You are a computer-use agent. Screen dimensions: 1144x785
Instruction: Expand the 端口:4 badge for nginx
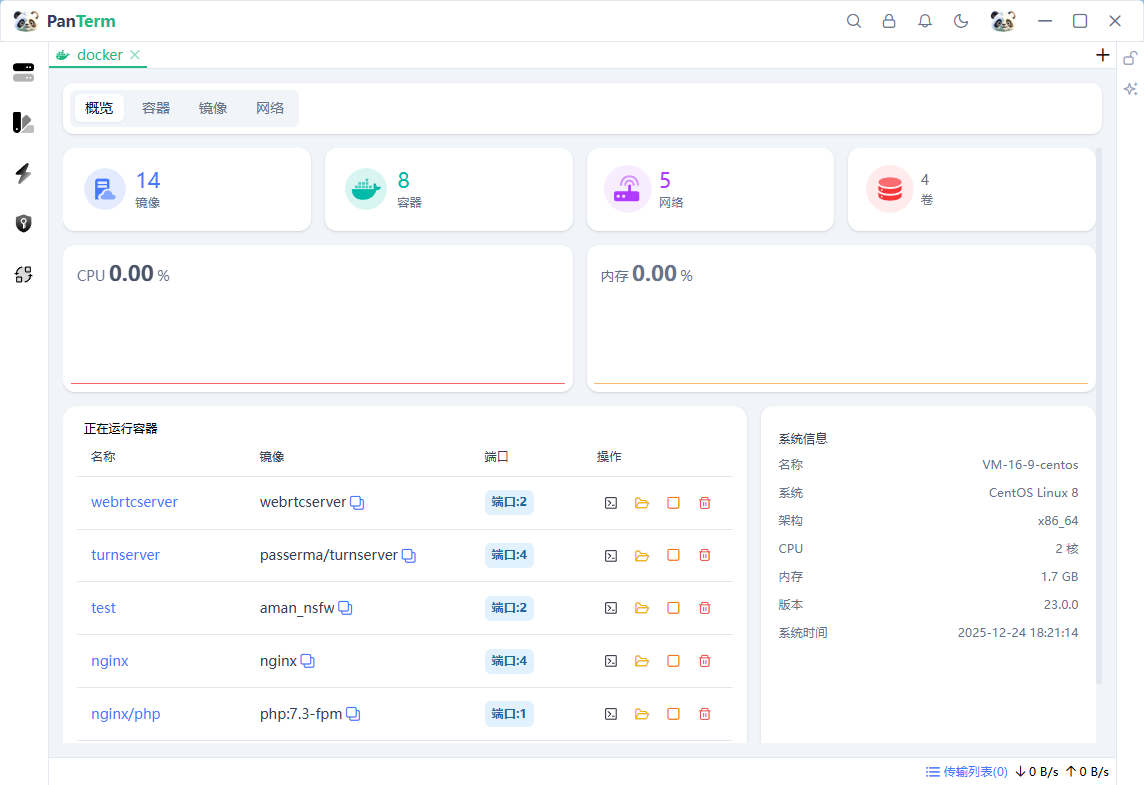click(509, 661)
